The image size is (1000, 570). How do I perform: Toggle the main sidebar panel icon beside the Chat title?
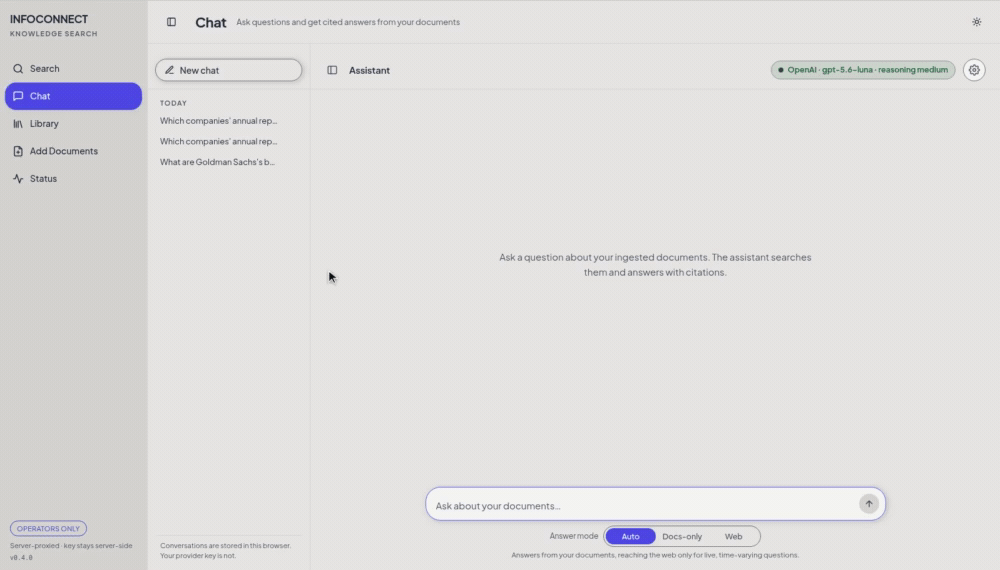172,22
